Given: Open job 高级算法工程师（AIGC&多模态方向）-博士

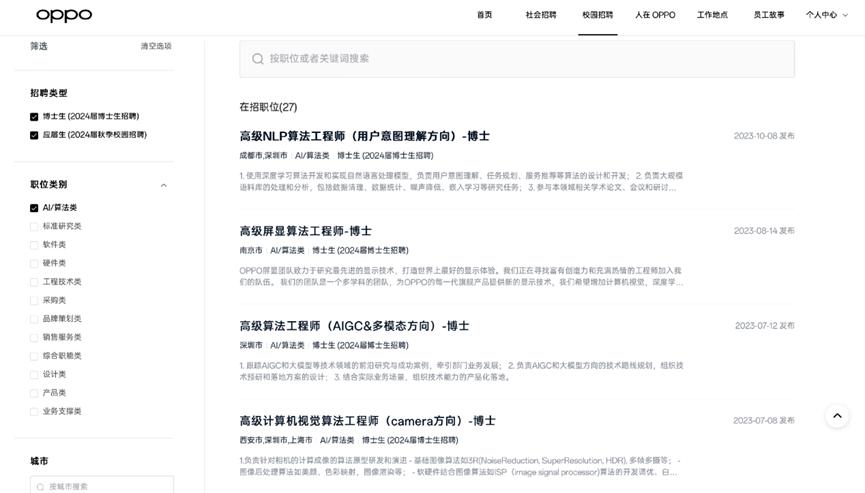Looking at the screenshot, I should point(354,326).
